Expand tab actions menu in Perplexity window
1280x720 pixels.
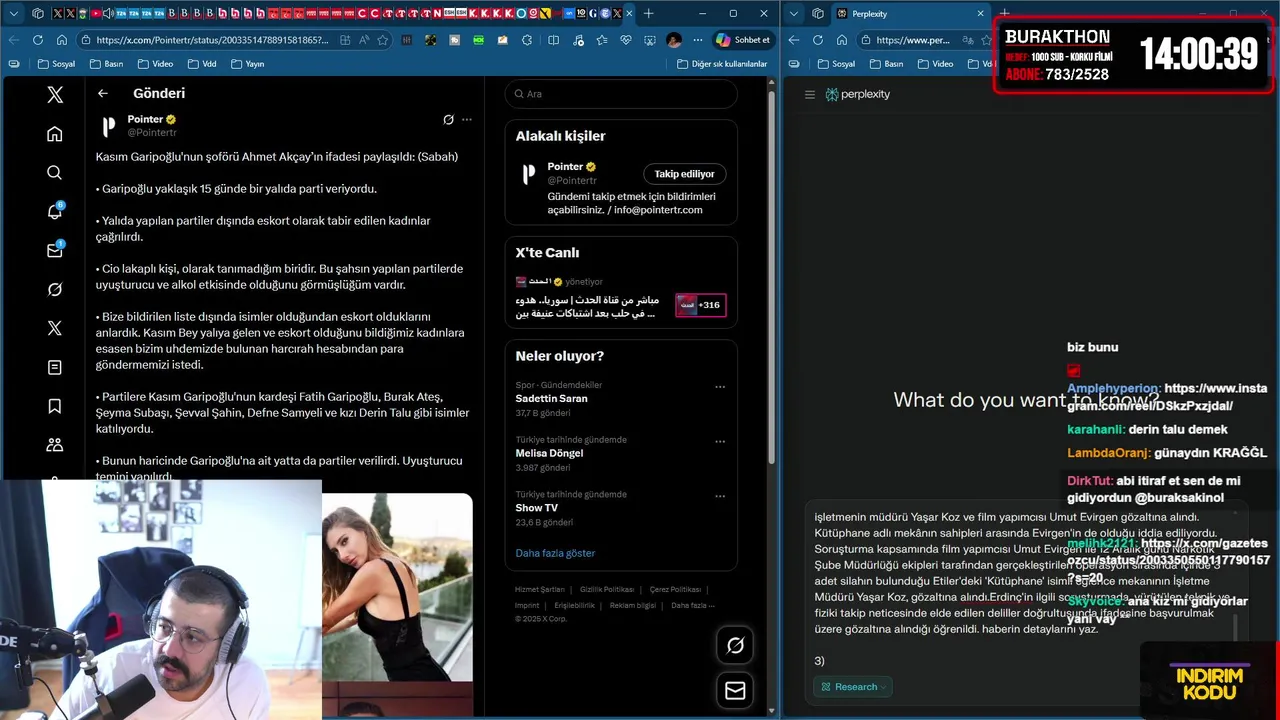click(x=794, y=14)
